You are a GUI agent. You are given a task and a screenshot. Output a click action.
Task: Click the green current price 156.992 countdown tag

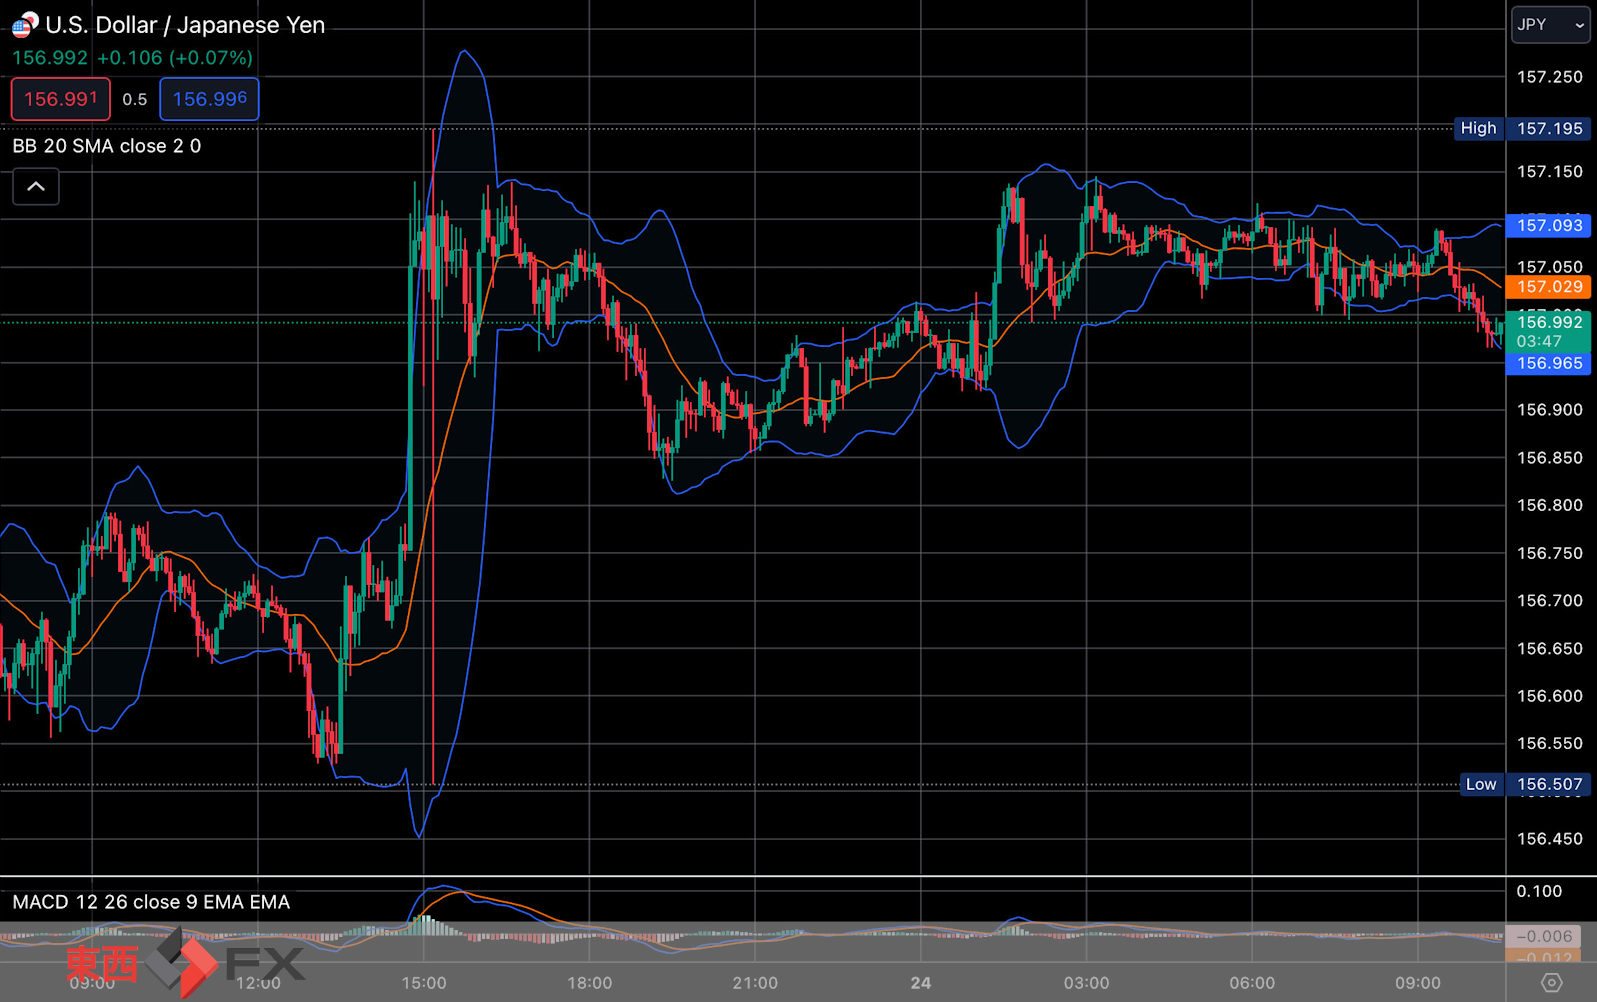1548,331
